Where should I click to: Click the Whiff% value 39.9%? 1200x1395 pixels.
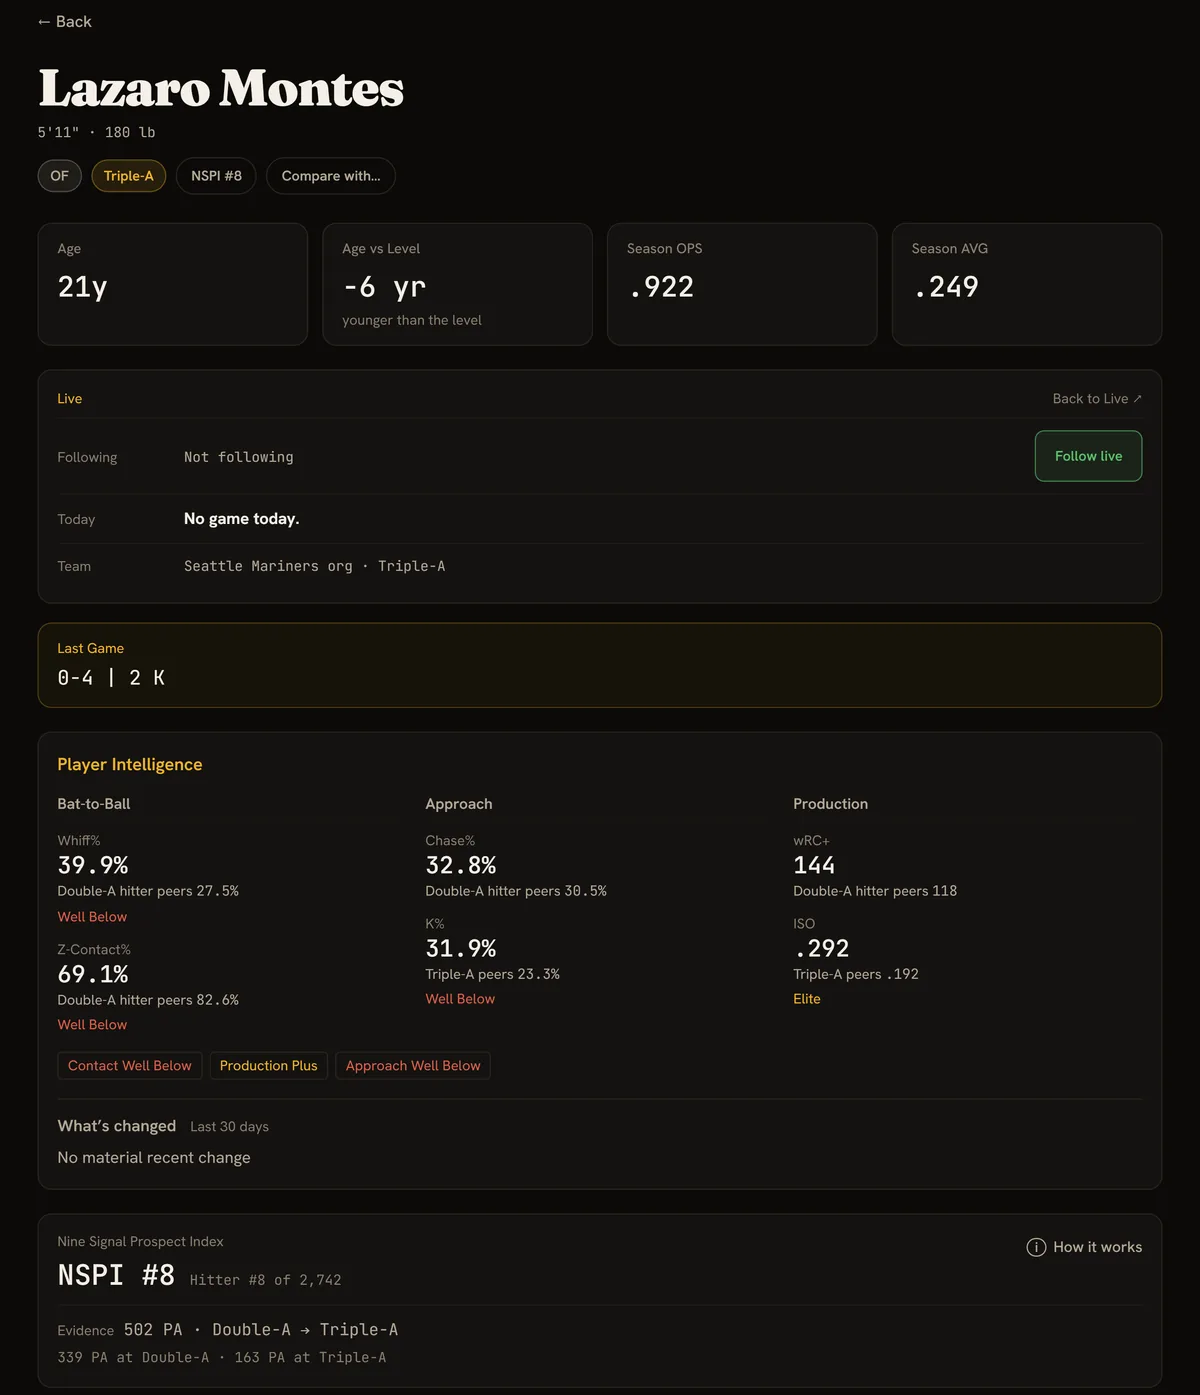pyautogui.click(x=93, y=865)
